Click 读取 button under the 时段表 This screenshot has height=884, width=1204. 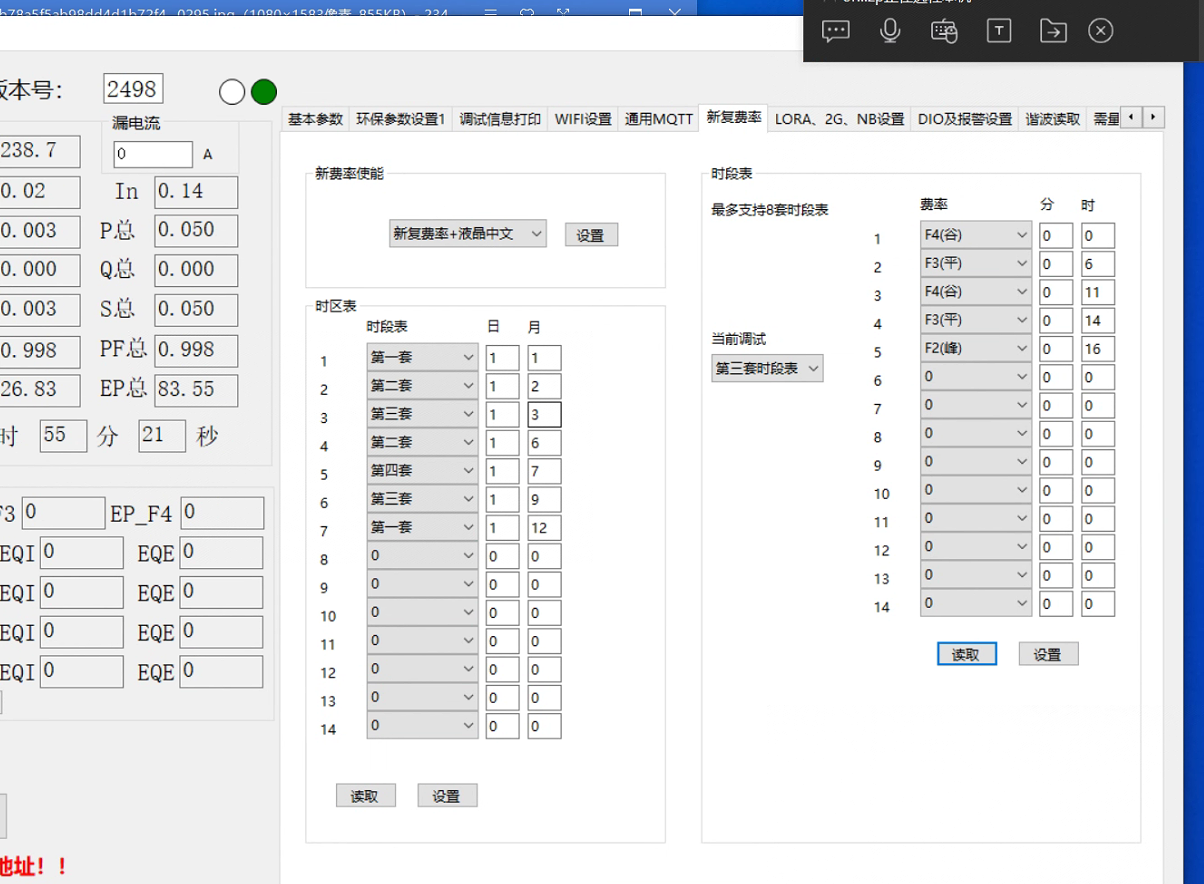(966, 654)
